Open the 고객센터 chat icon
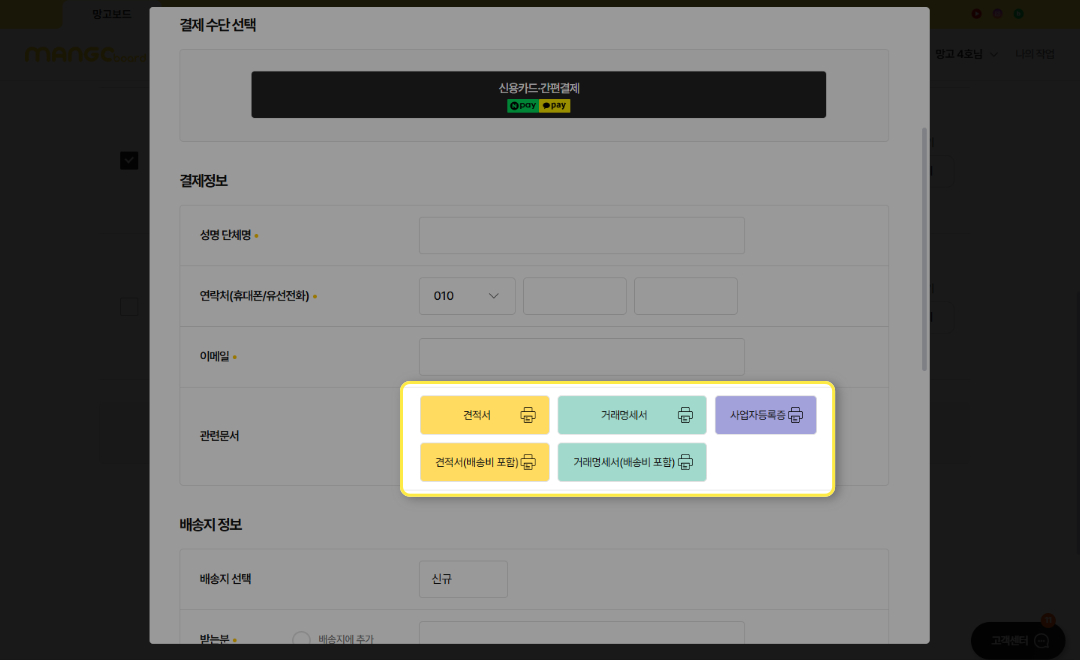This screenshot has width=1080, height=660. click(1041, 640)
